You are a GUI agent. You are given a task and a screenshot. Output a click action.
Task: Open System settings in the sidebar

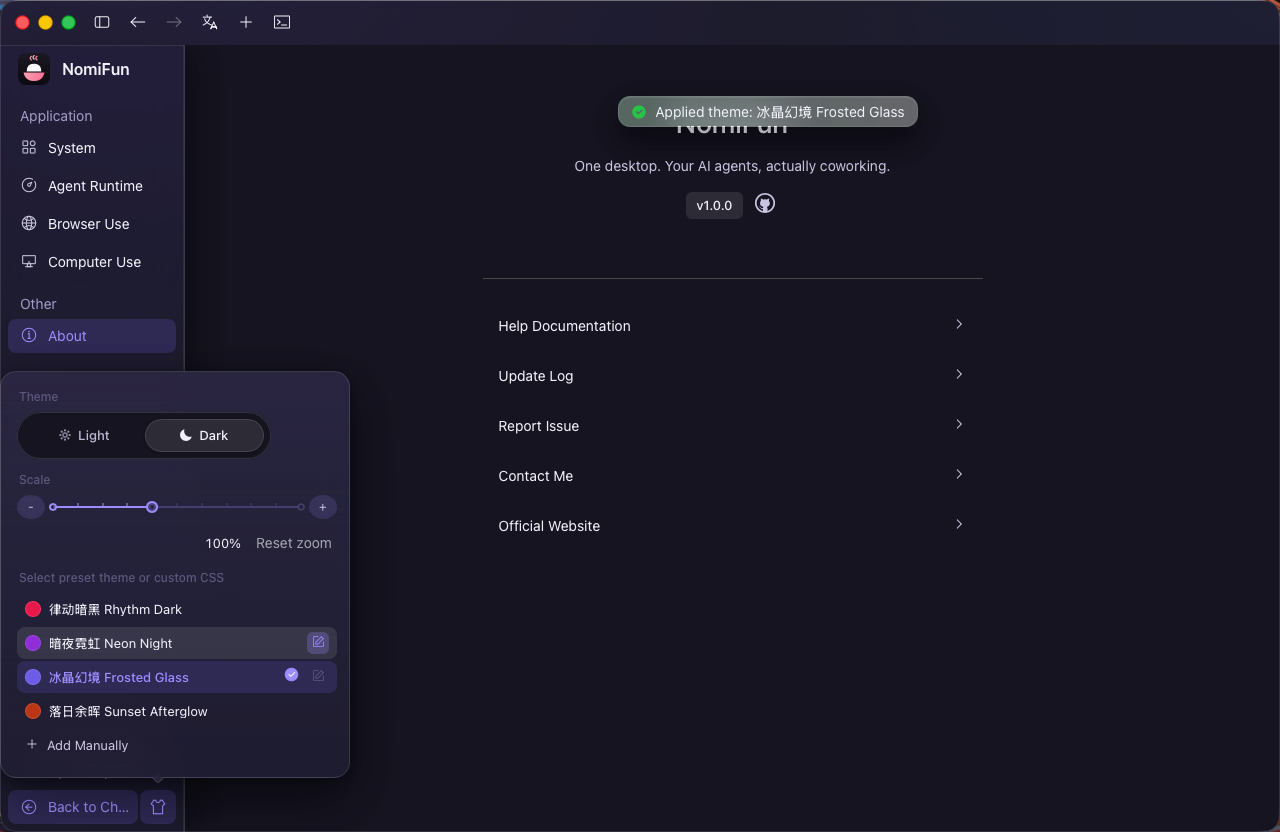click(x=92, y=148)
